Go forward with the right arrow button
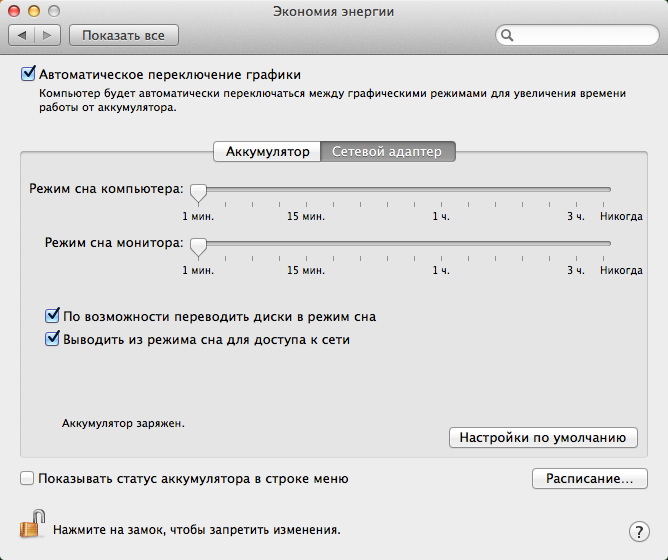The image size is (668, 560). (x=48, y=36)
